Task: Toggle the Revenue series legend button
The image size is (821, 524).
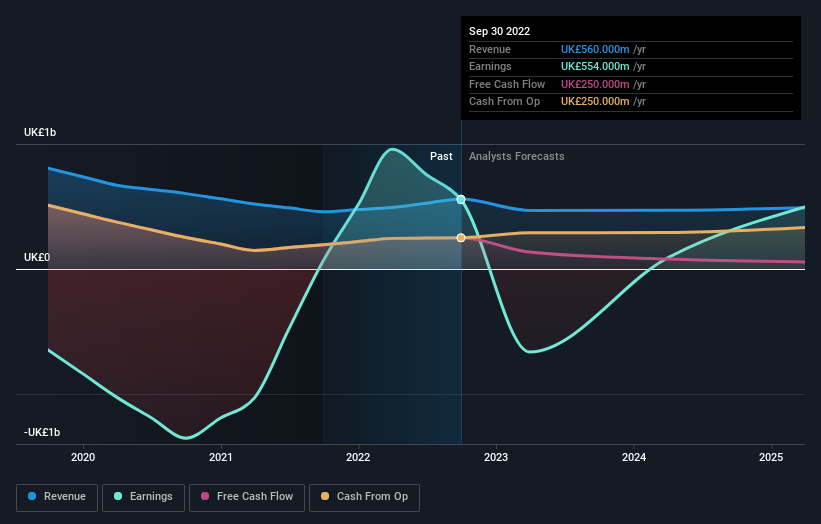Action: [x=57, y=497]
